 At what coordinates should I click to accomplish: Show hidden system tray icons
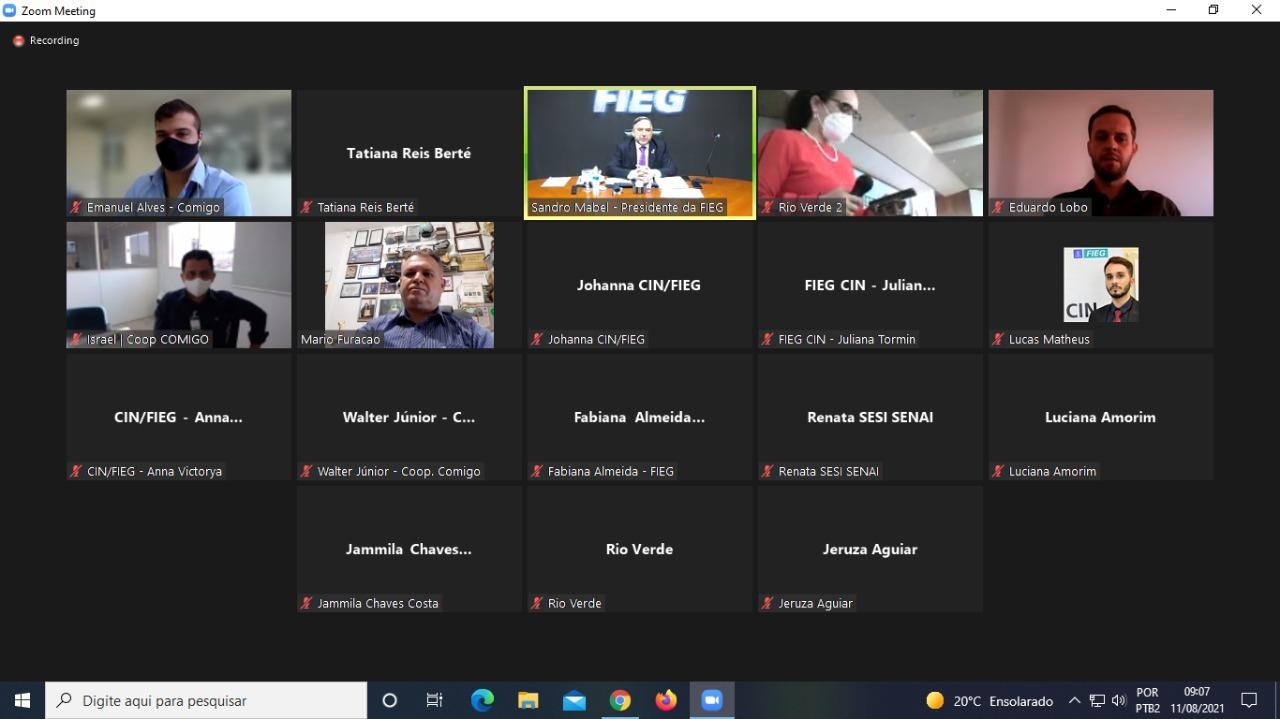pyautogui.click(x=1075, y=701)
